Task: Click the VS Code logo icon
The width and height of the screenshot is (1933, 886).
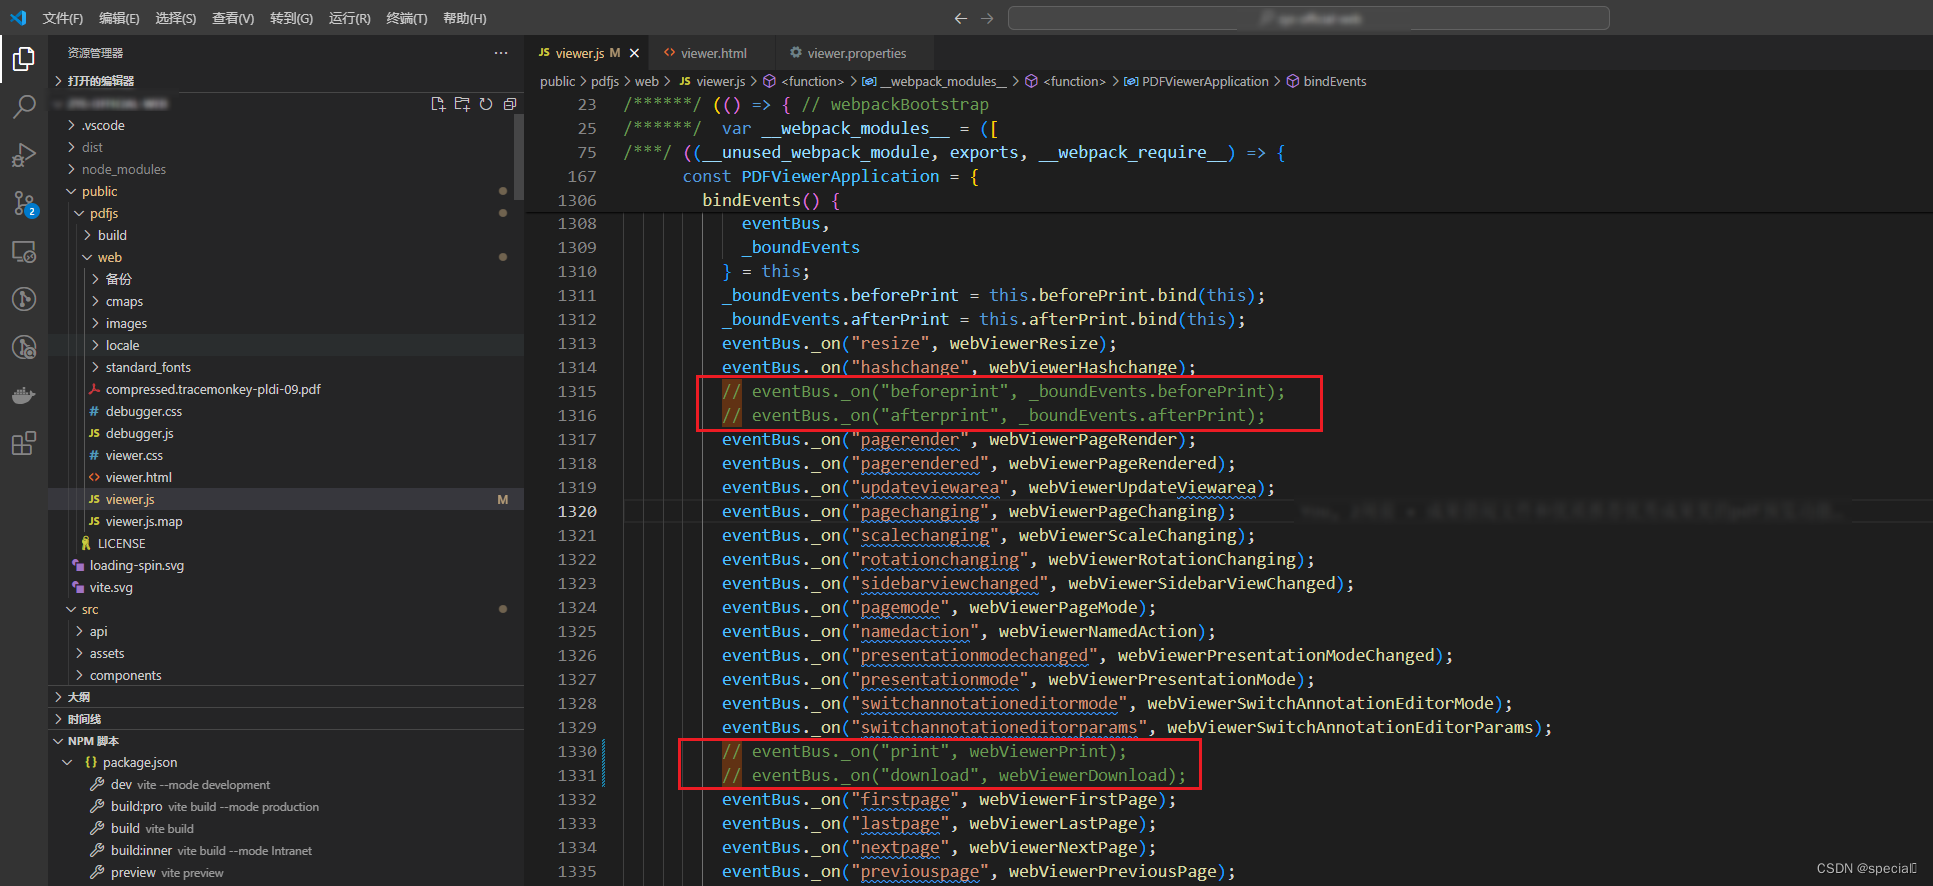Action: point(18,18)
